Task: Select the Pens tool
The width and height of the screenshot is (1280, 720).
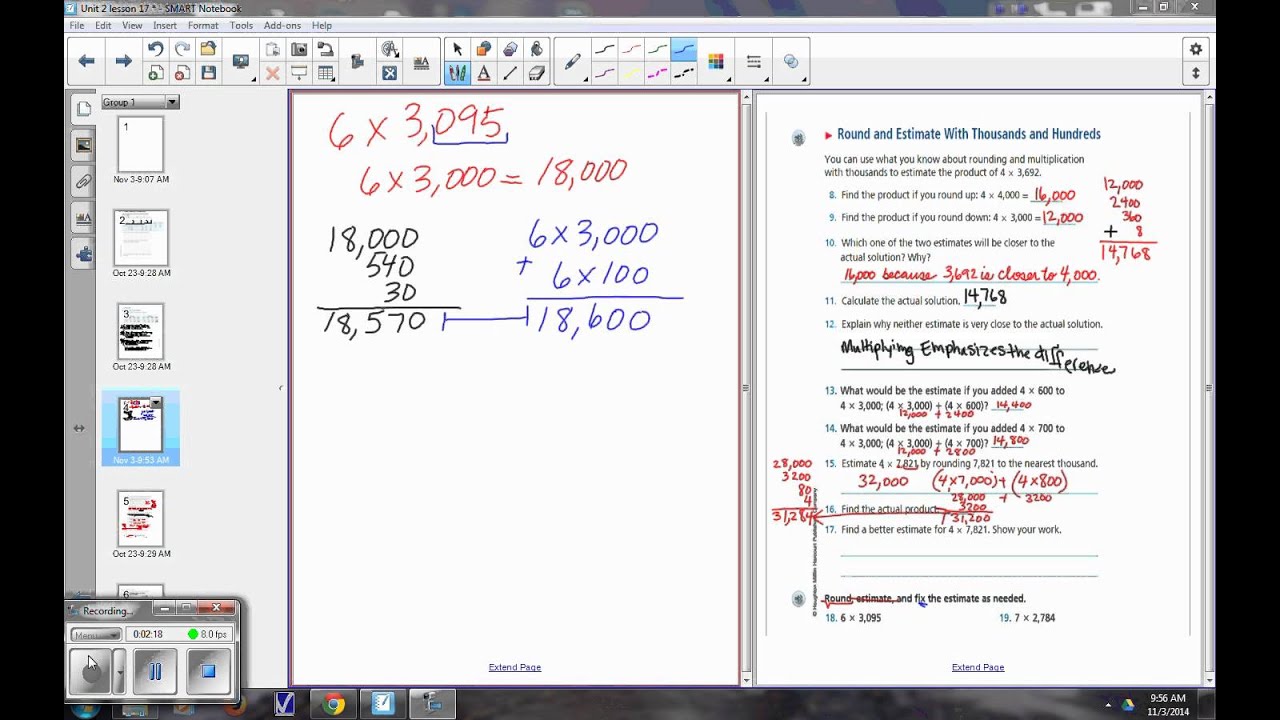Action: point(458,72)
